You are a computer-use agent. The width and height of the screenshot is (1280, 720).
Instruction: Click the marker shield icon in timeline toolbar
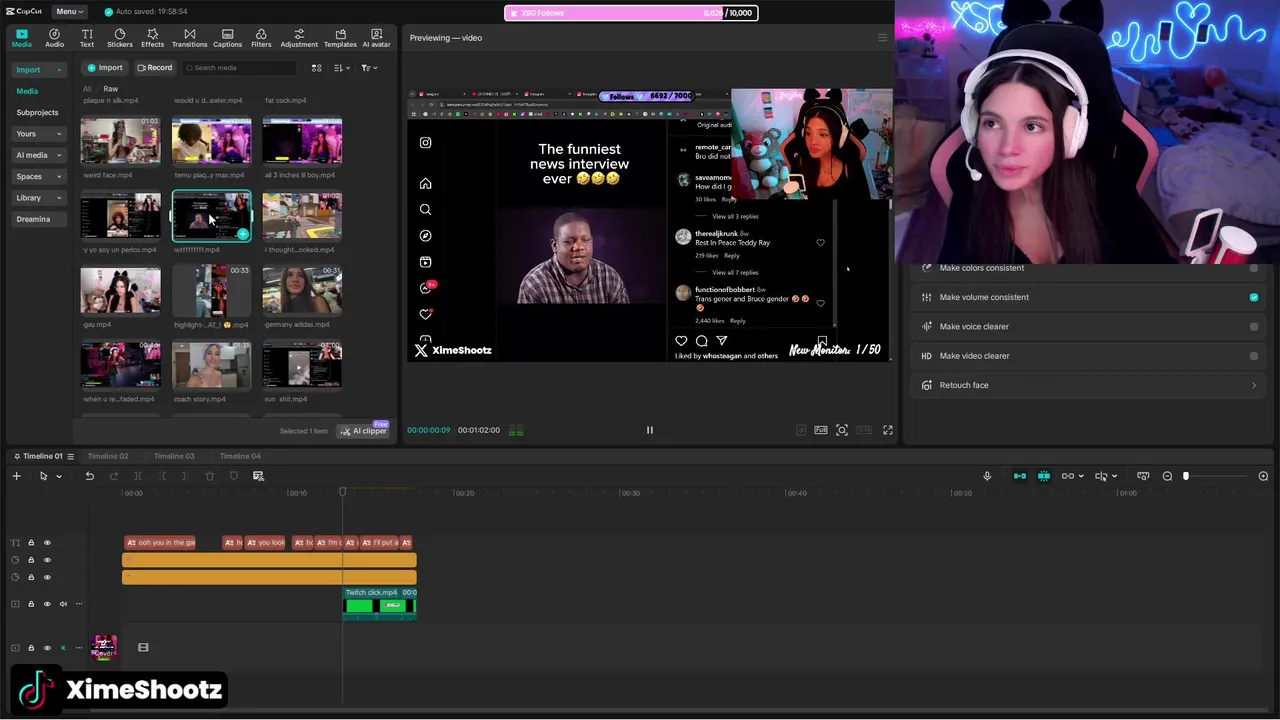(234, 476)
